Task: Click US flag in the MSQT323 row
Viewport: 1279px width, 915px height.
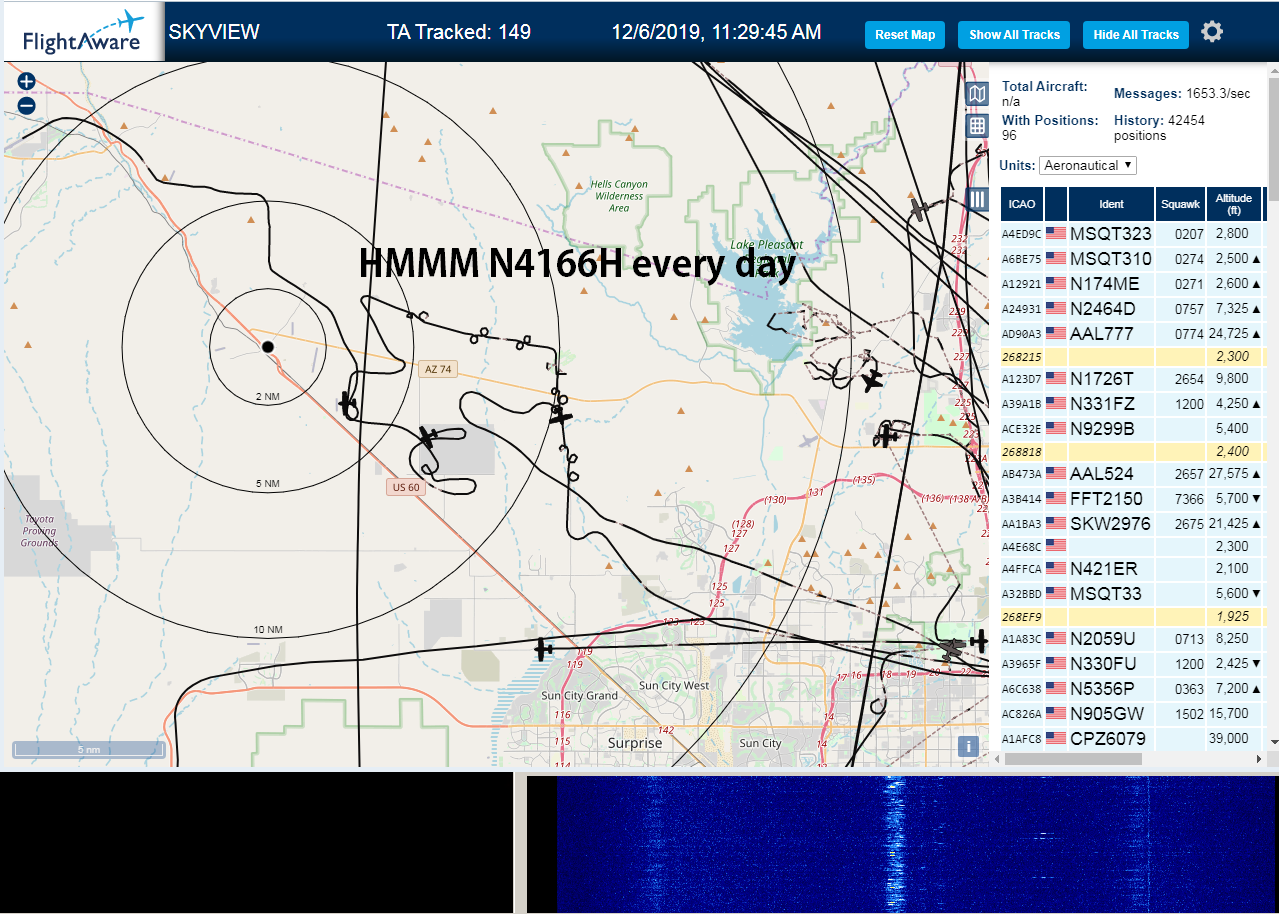Action: pyautogui.click(x=1056, y=234)
